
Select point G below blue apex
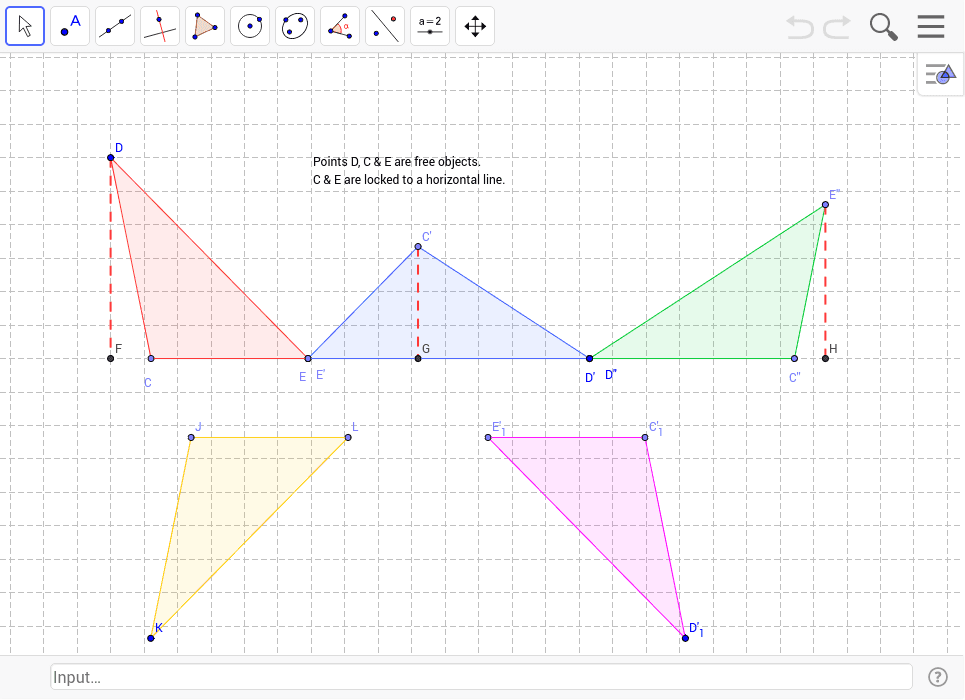[x=418, y=358]
